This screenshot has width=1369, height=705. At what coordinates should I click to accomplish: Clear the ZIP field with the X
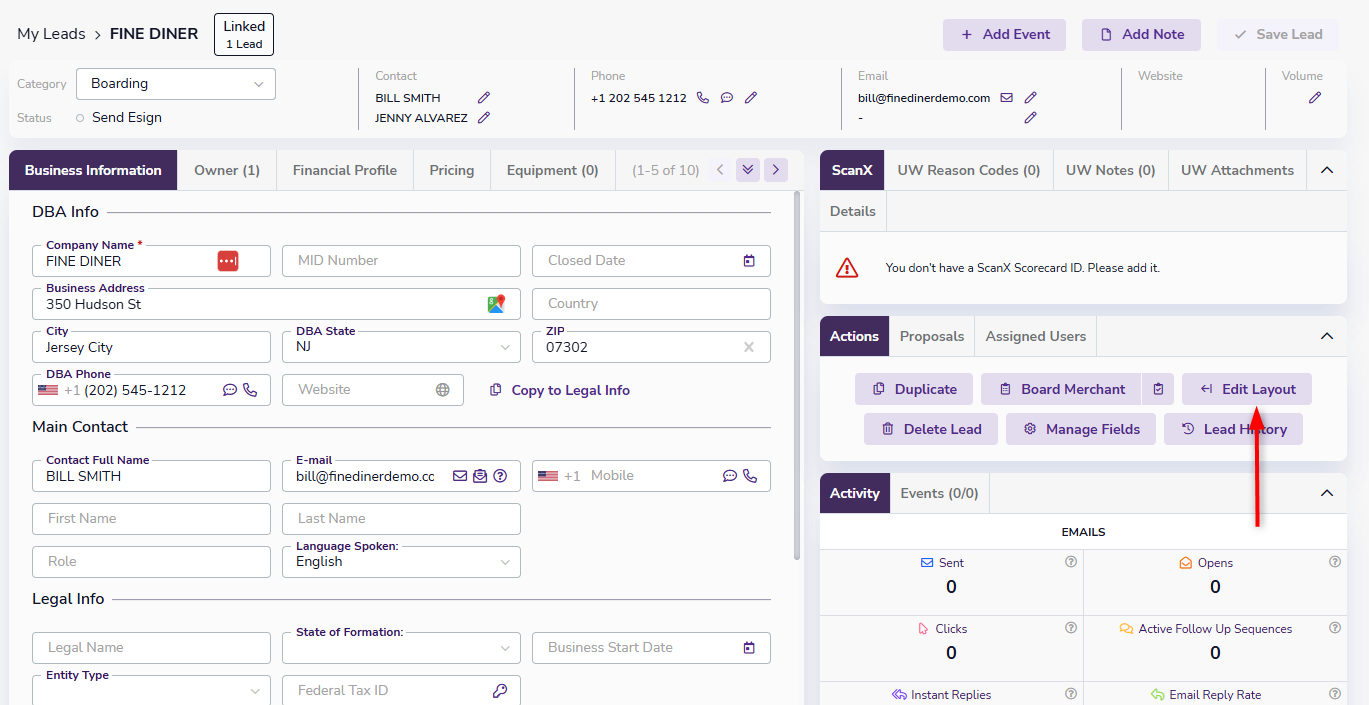[x=749, y=347]
